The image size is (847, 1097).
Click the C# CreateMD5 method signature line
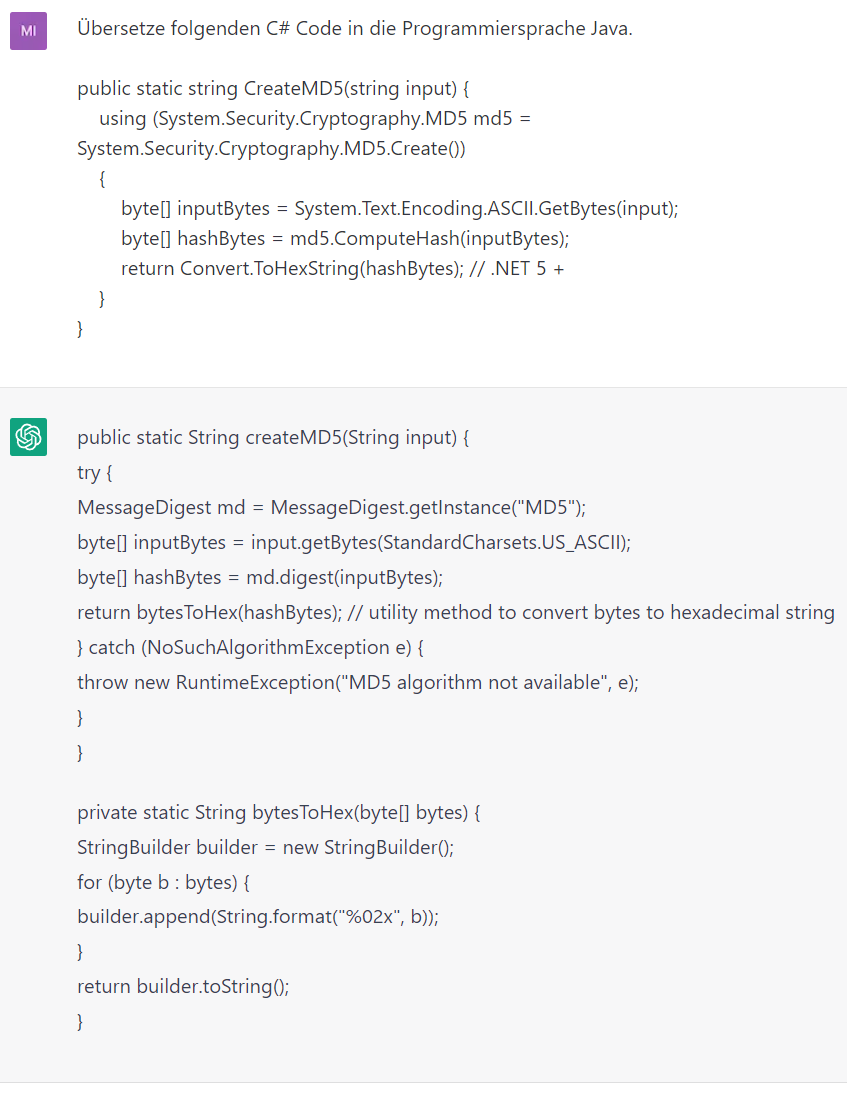273,88
